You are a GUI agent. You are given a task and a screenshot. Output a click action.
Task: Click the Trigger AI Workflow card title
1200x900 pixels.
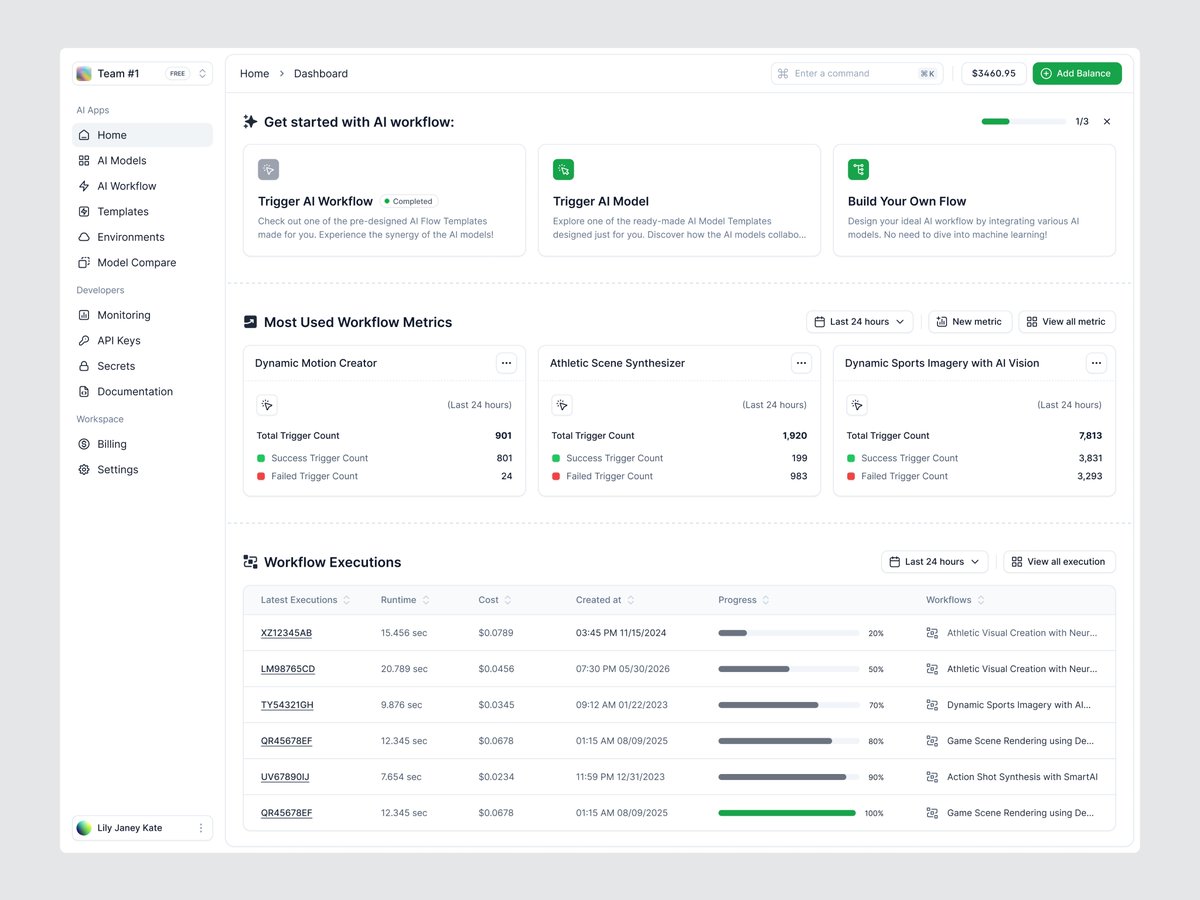pos(315,201)
